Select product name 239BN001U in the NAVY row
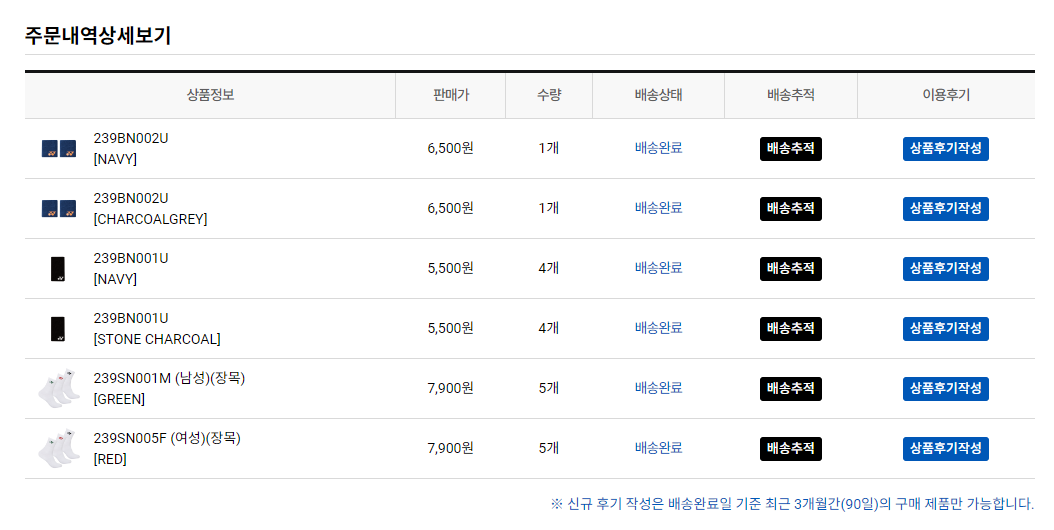 click(131, 258)
